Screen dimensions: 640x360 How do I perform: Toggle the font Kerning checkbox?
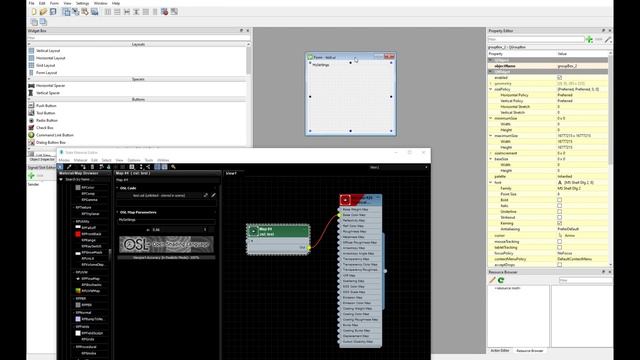[560, 223]
